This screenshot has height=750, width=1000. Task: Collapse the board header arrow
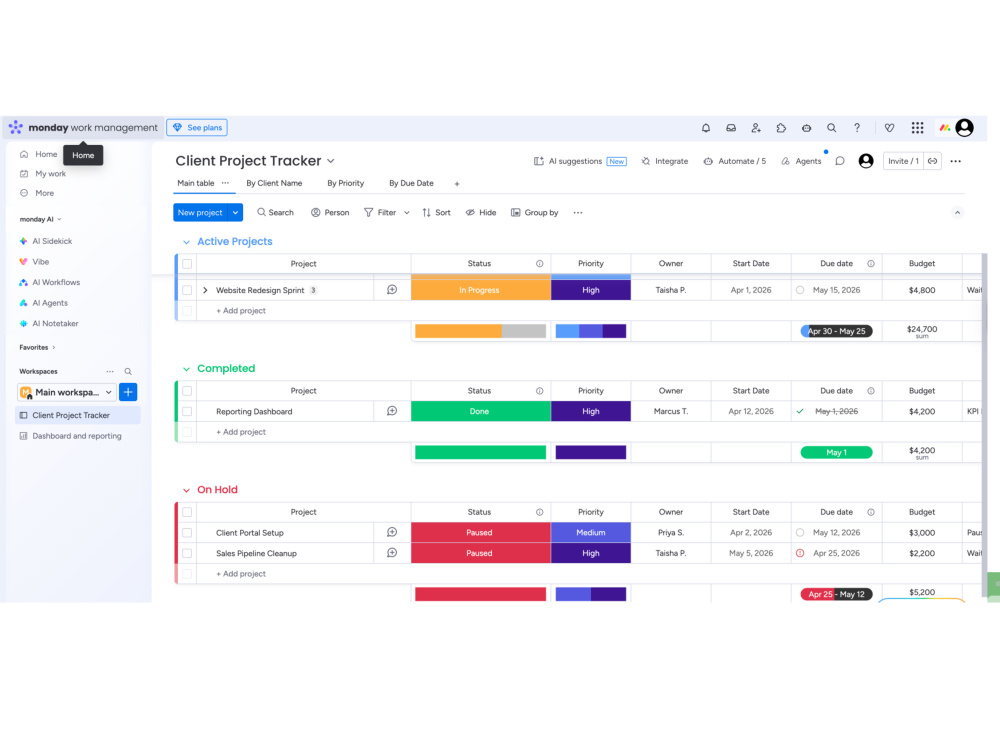pos(957,212)
